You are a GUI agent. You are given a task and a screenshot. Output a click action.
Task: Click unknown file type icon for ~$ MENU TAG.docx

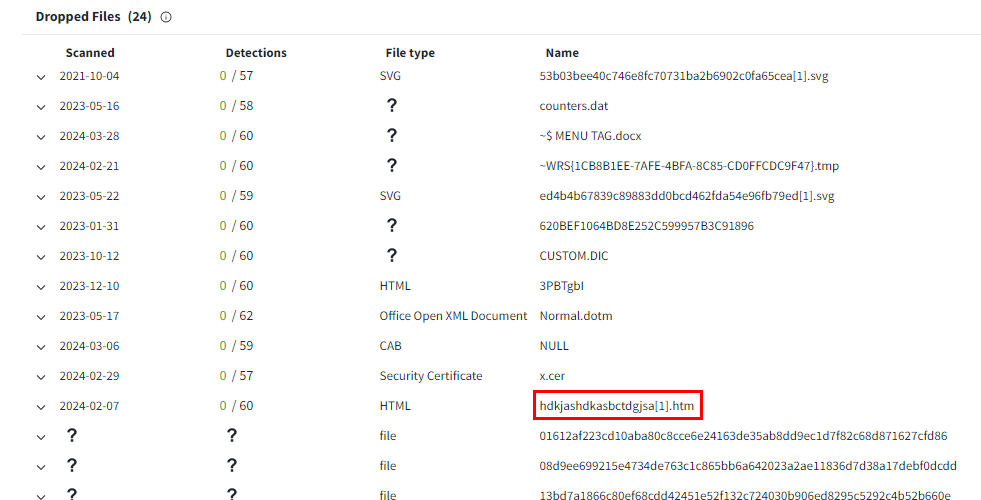pos(392,136)
